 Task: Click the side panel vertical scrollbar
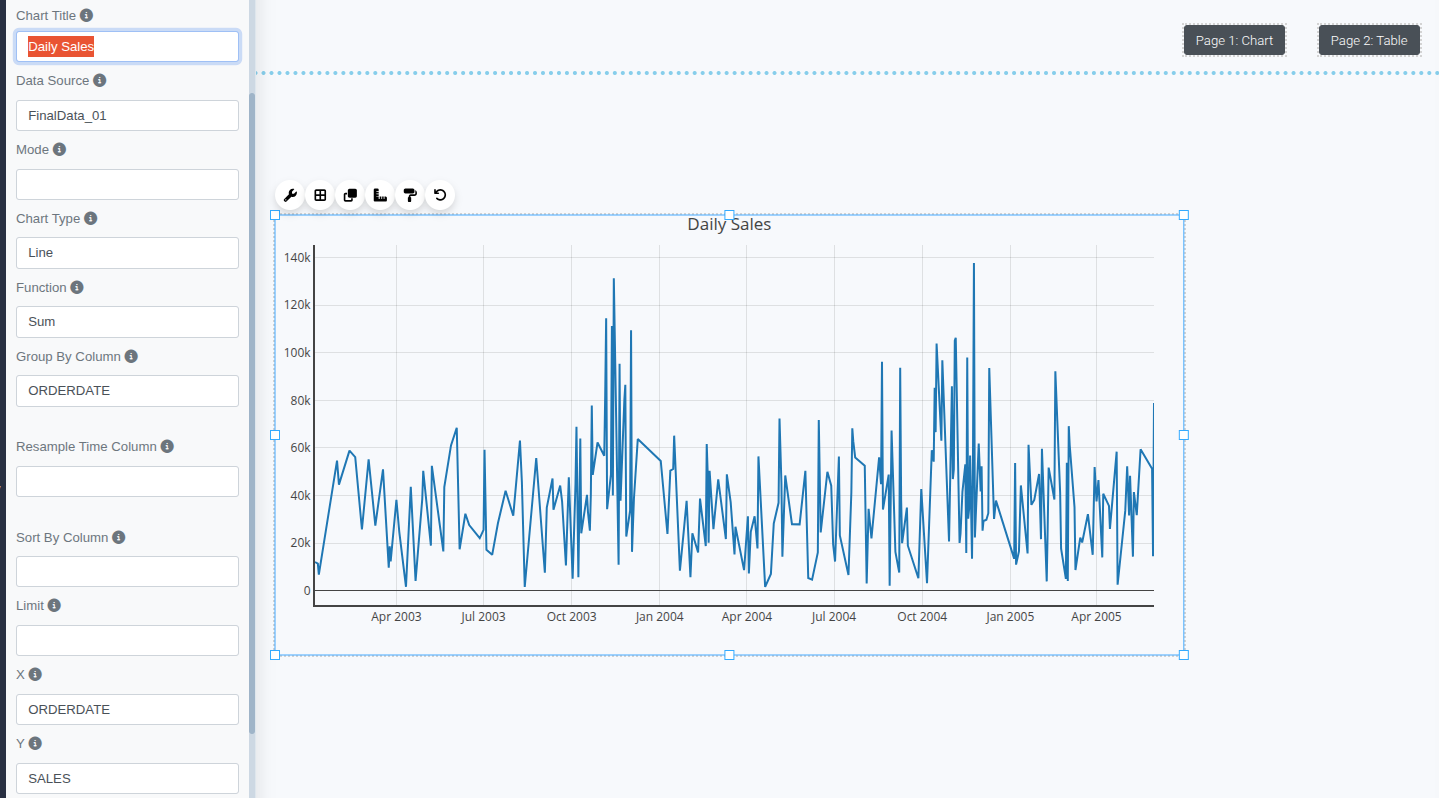(252, 400)
